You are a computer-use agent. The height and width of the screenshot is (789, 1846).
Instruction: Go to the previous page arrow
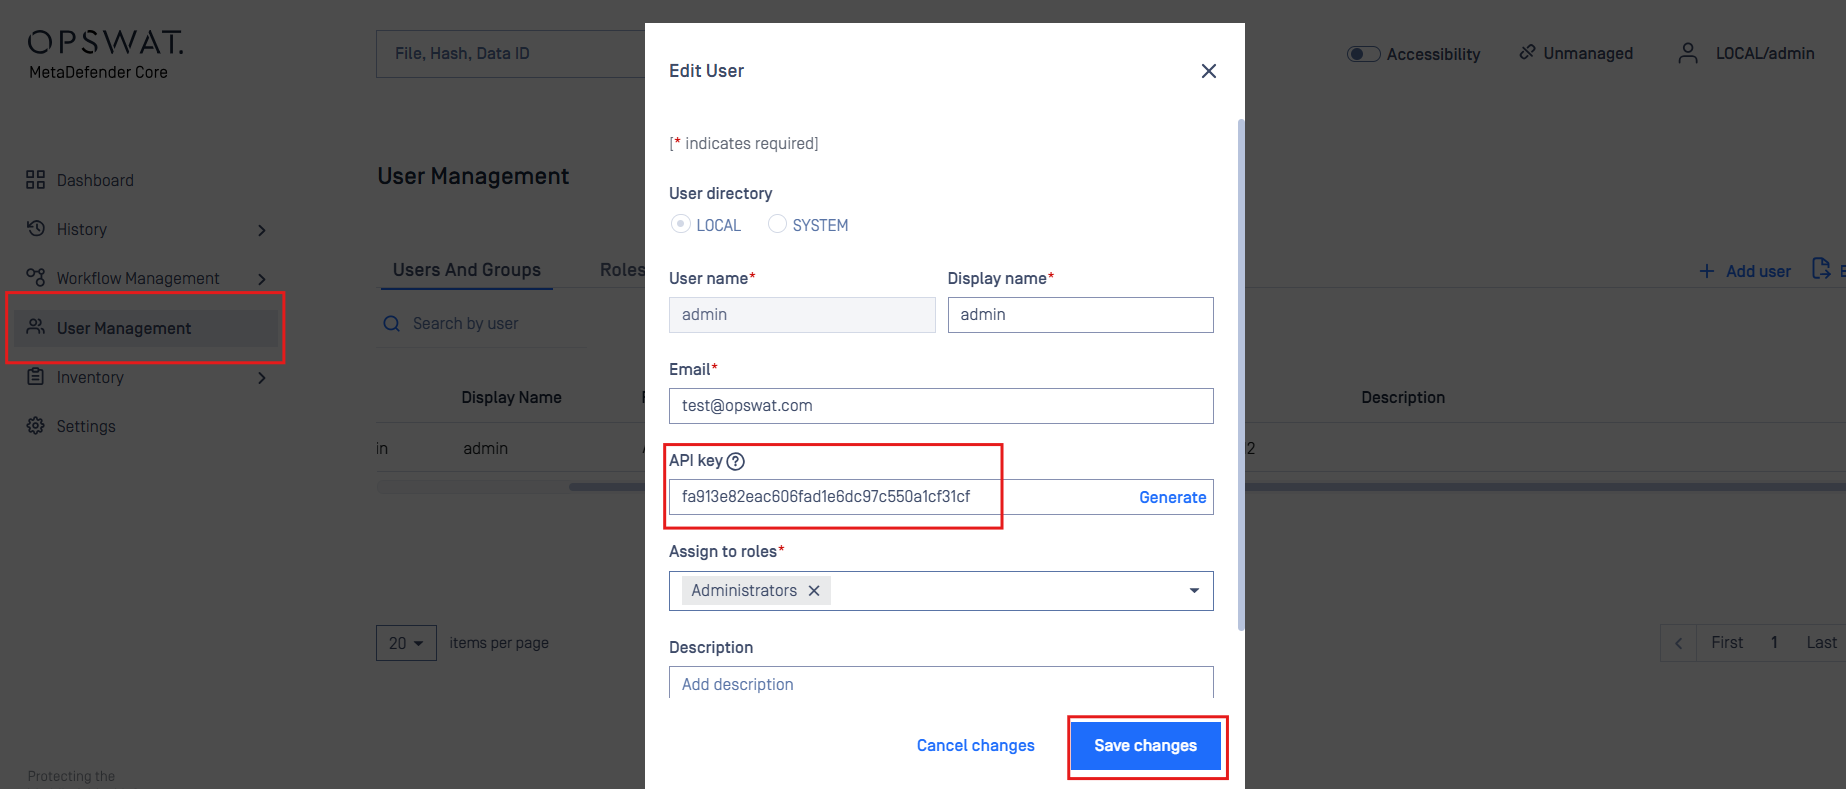1679,643
